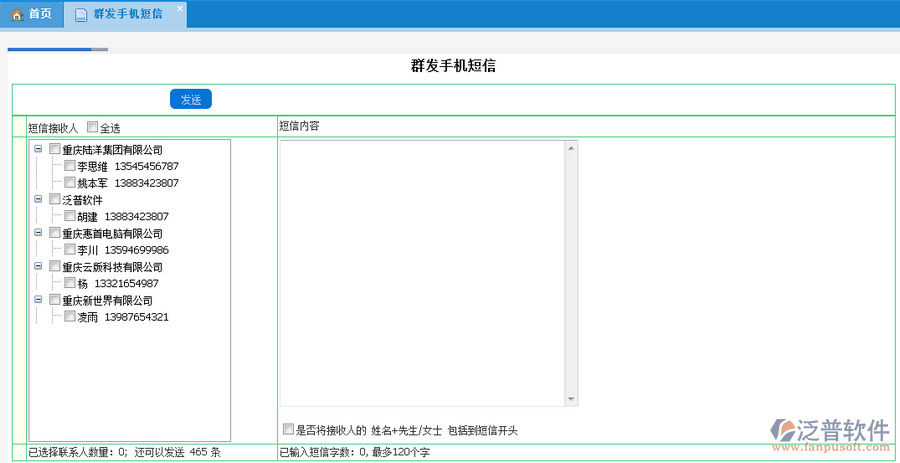Click inside the 短信内容 text area

(422, 272)
